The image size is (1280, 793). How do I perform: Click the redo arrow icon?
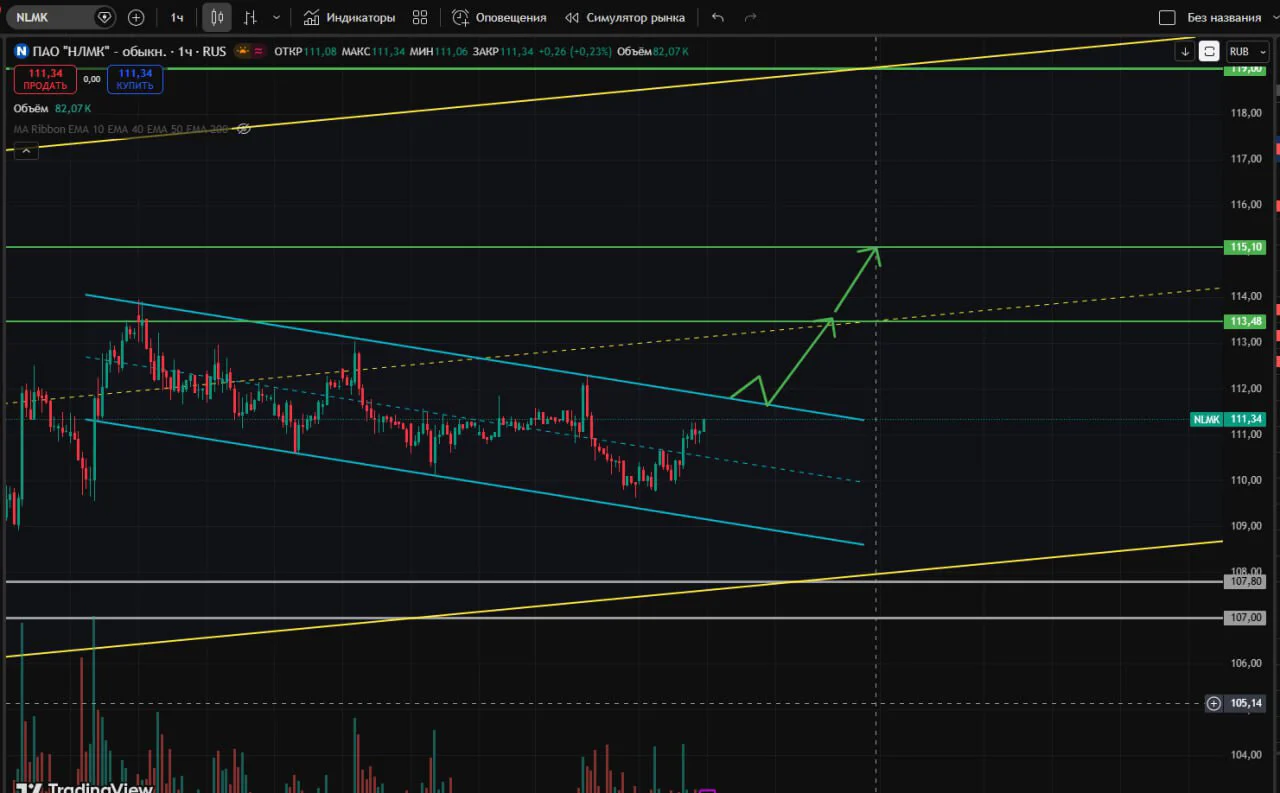pyautogui.click(x=751, y=17)
